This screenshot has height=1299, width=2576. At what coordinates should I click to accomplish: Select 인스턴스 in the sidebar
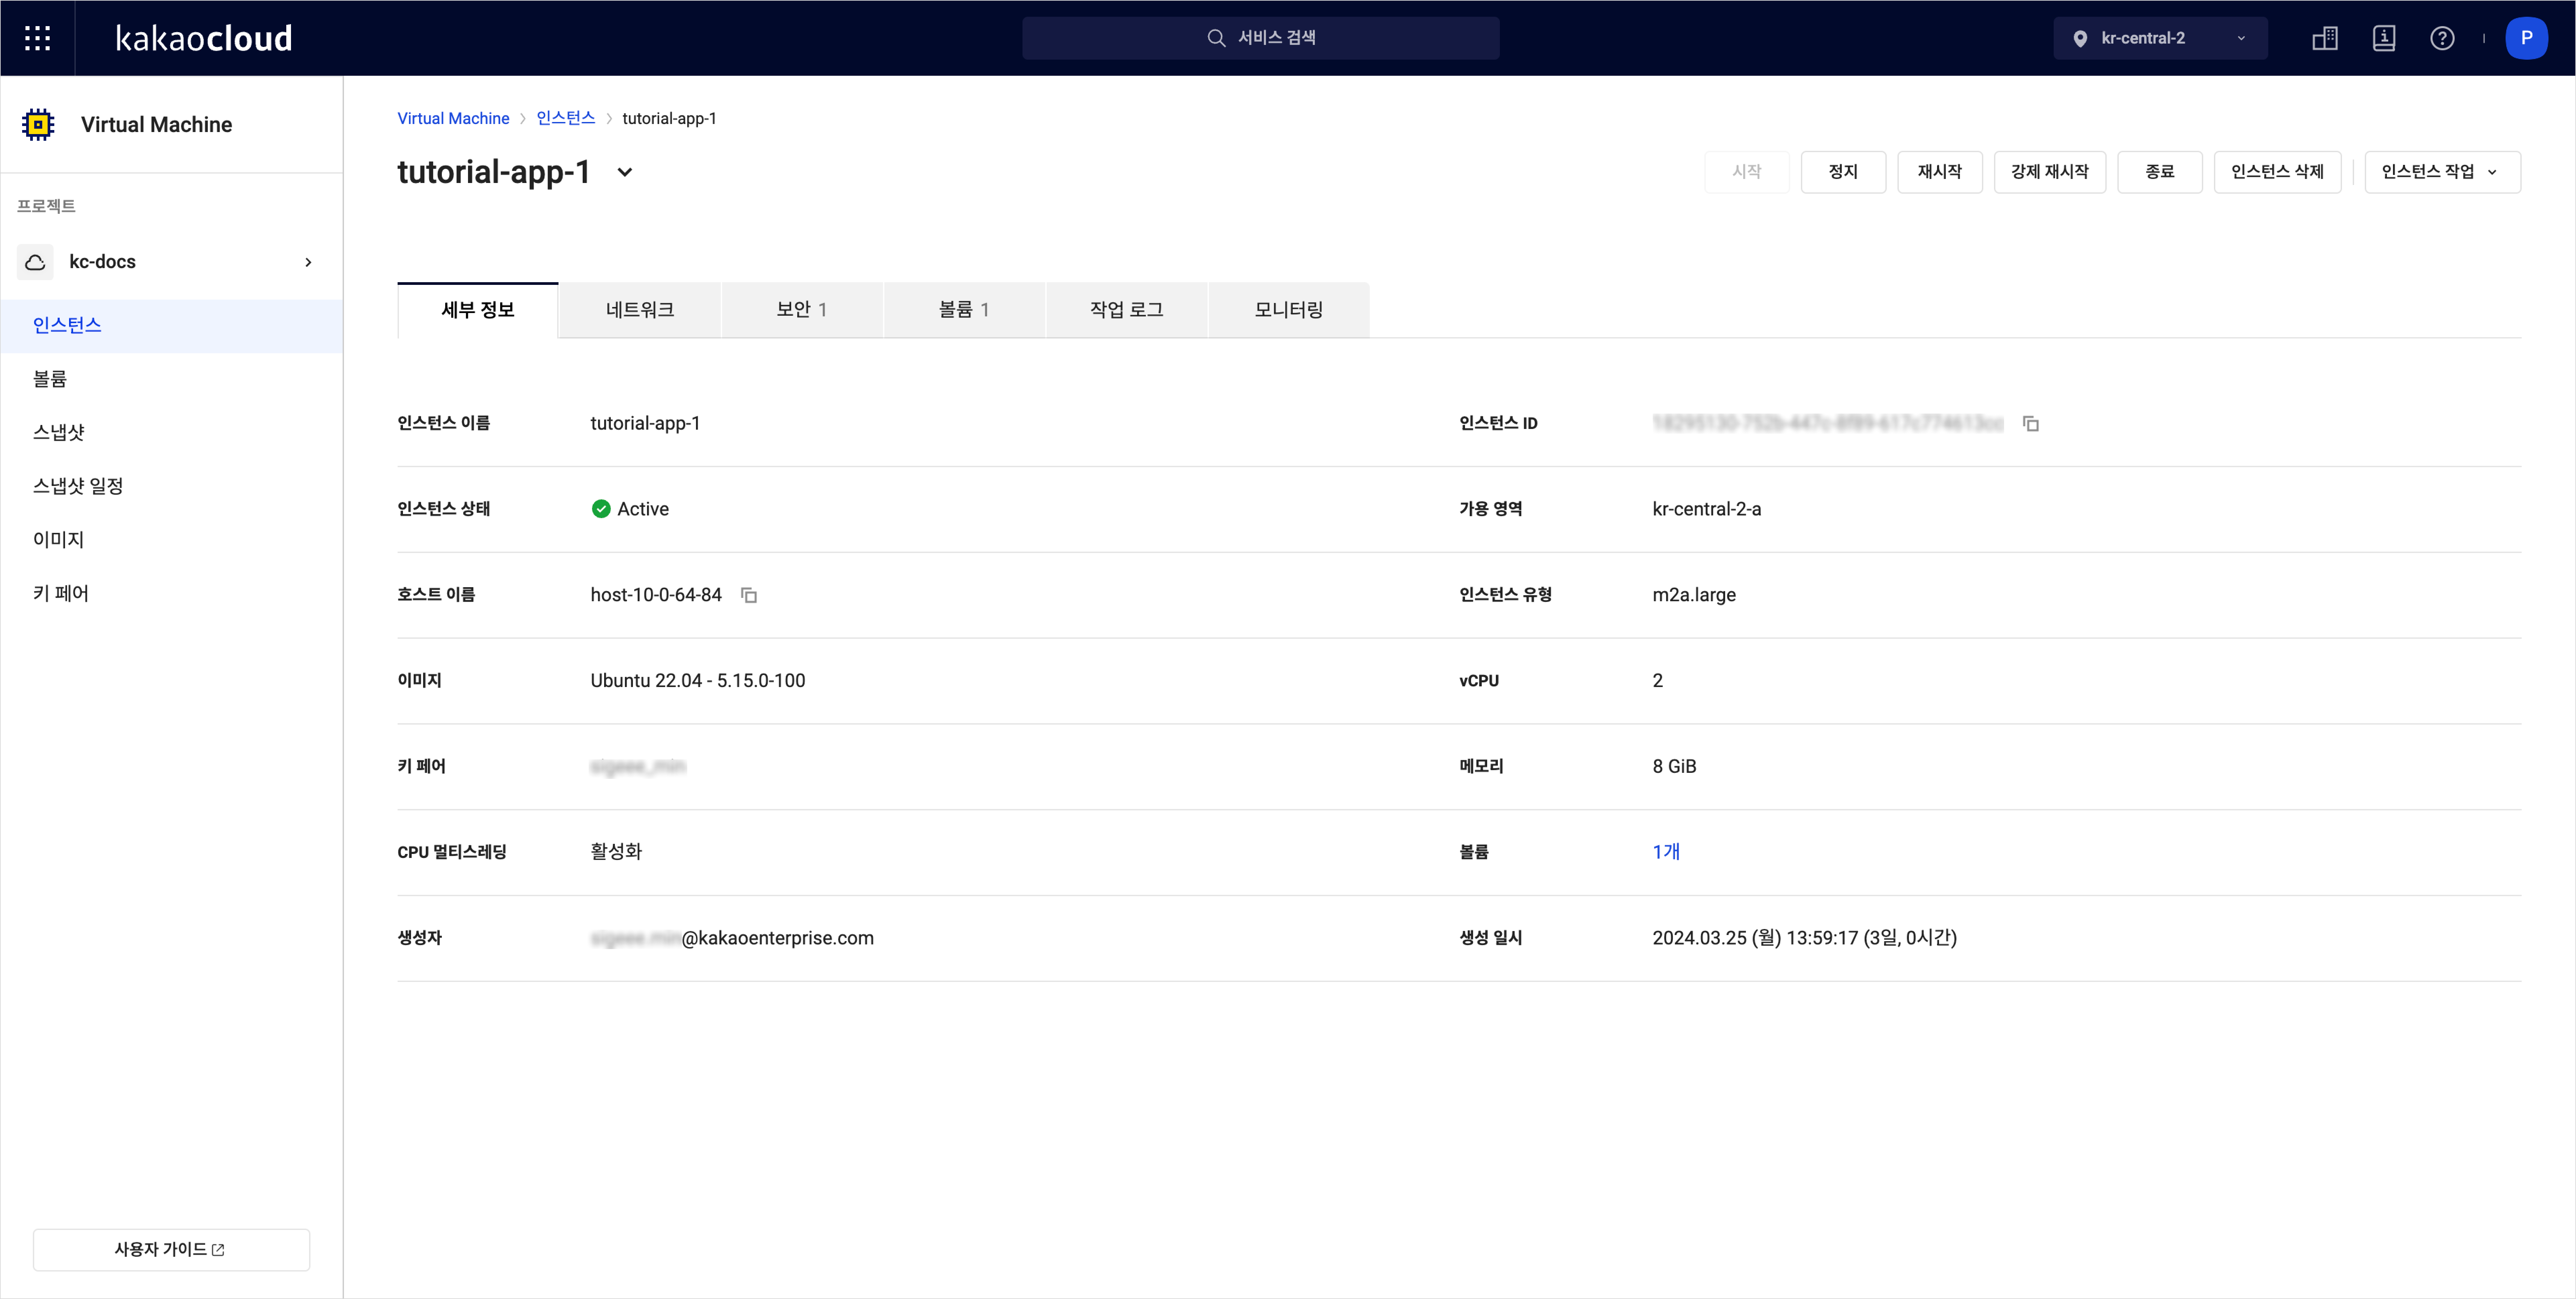172,326
